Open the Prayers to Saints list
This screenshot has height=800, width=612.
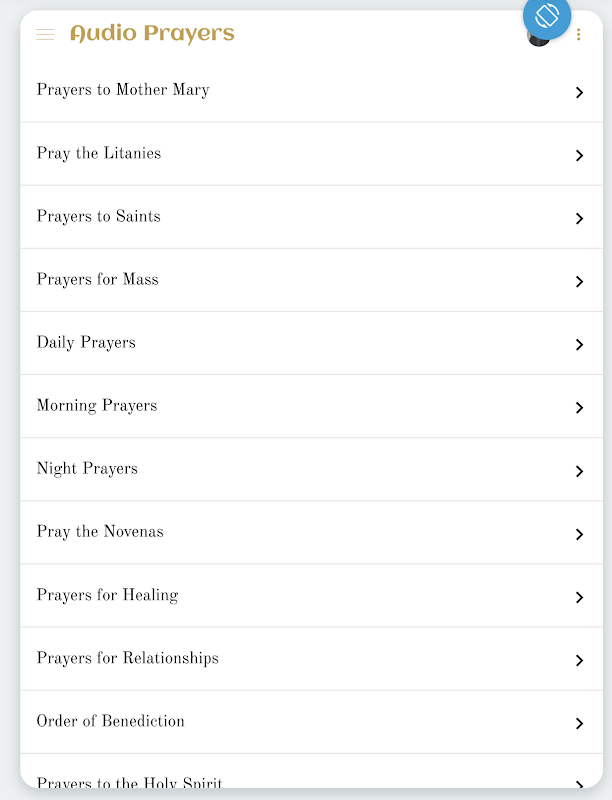tap(312, 217)
